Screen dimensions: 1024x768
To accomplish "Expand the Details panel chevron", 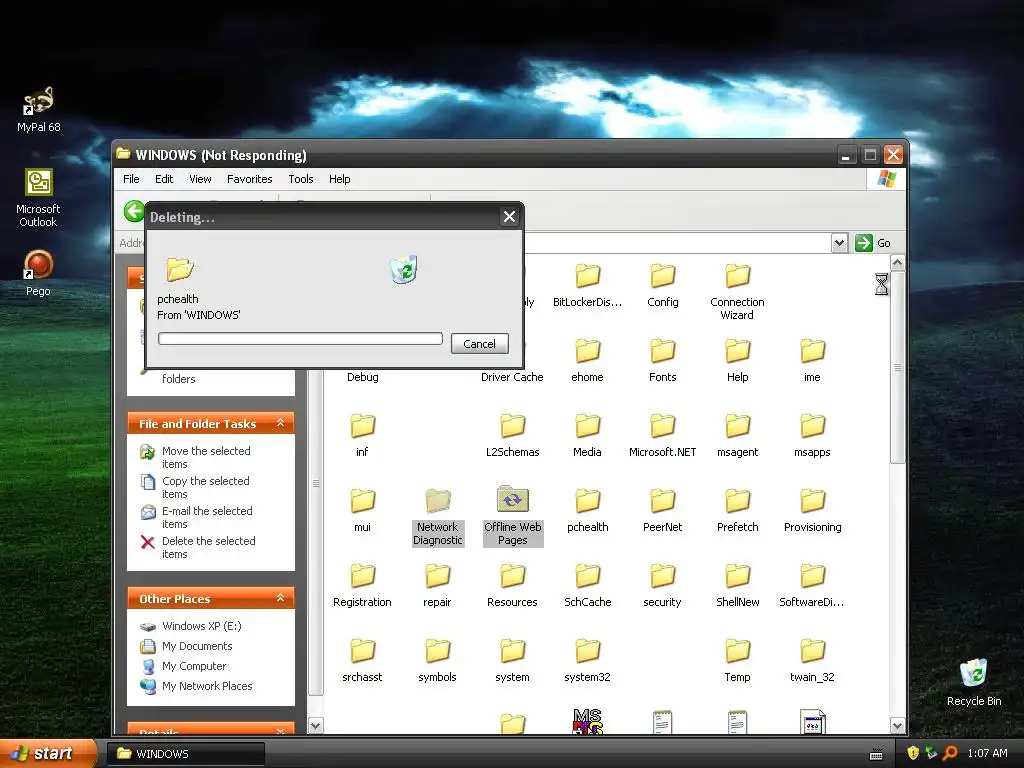I will [x=280, y=731].
